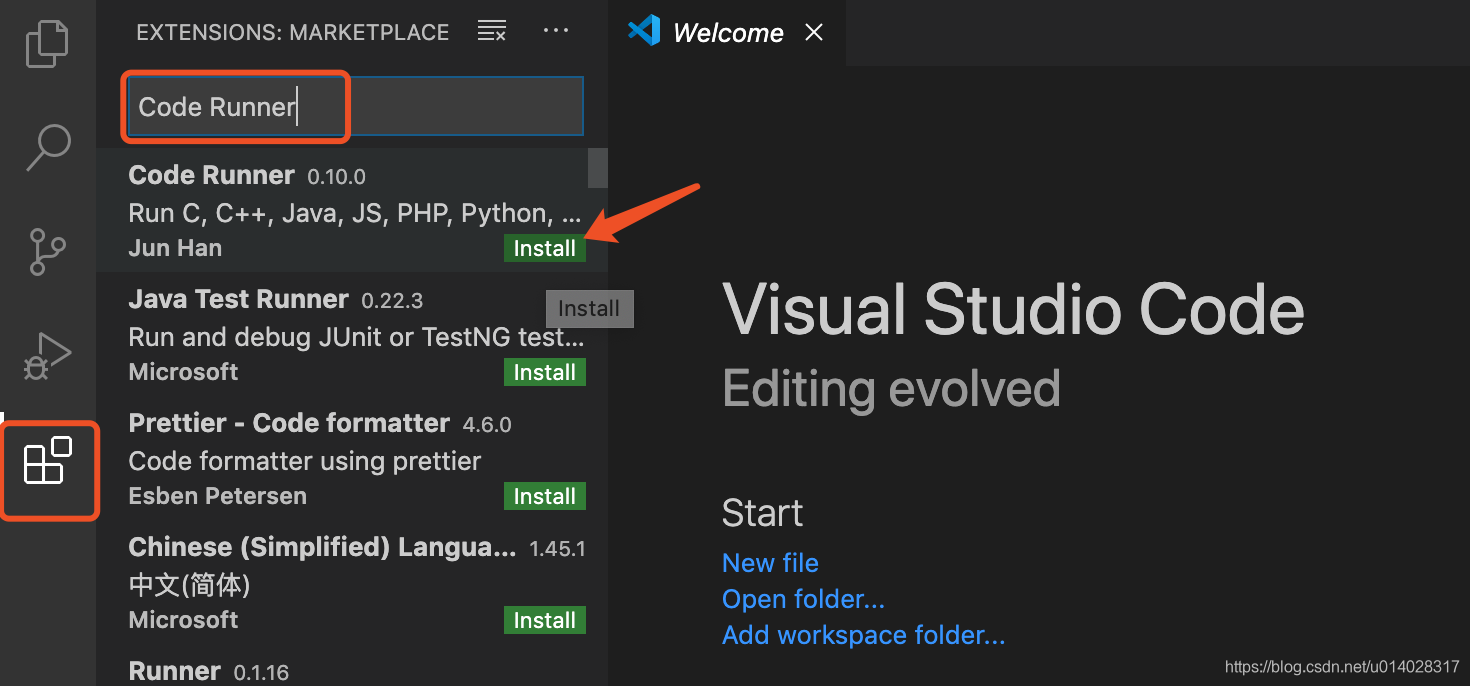
Task: Click Microsoft publisher under Chinese language pack
Action: tap(183, 620)
